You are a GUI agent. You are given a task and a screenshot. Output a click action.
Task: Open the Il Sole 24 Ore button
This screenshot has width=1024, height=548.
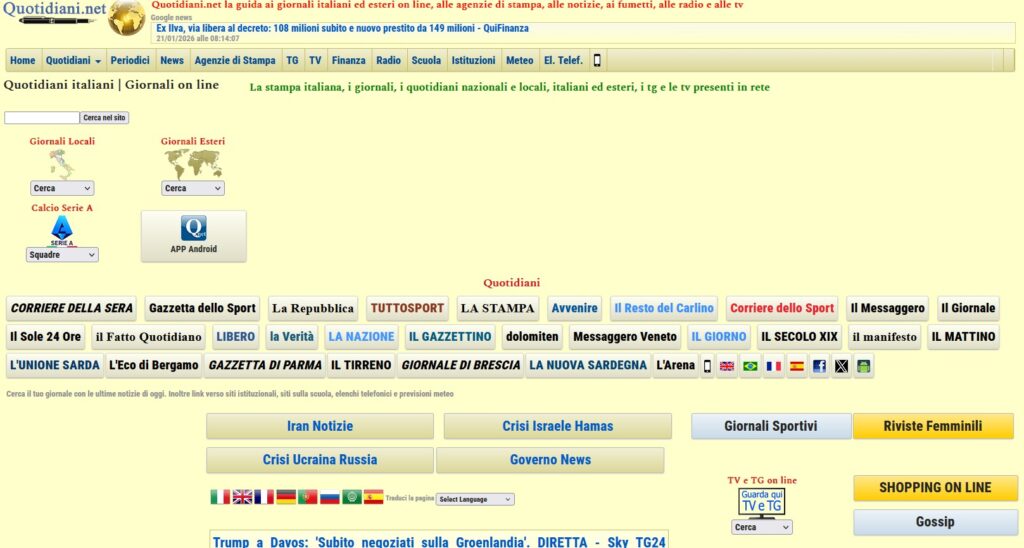click(x=46, y=337)
